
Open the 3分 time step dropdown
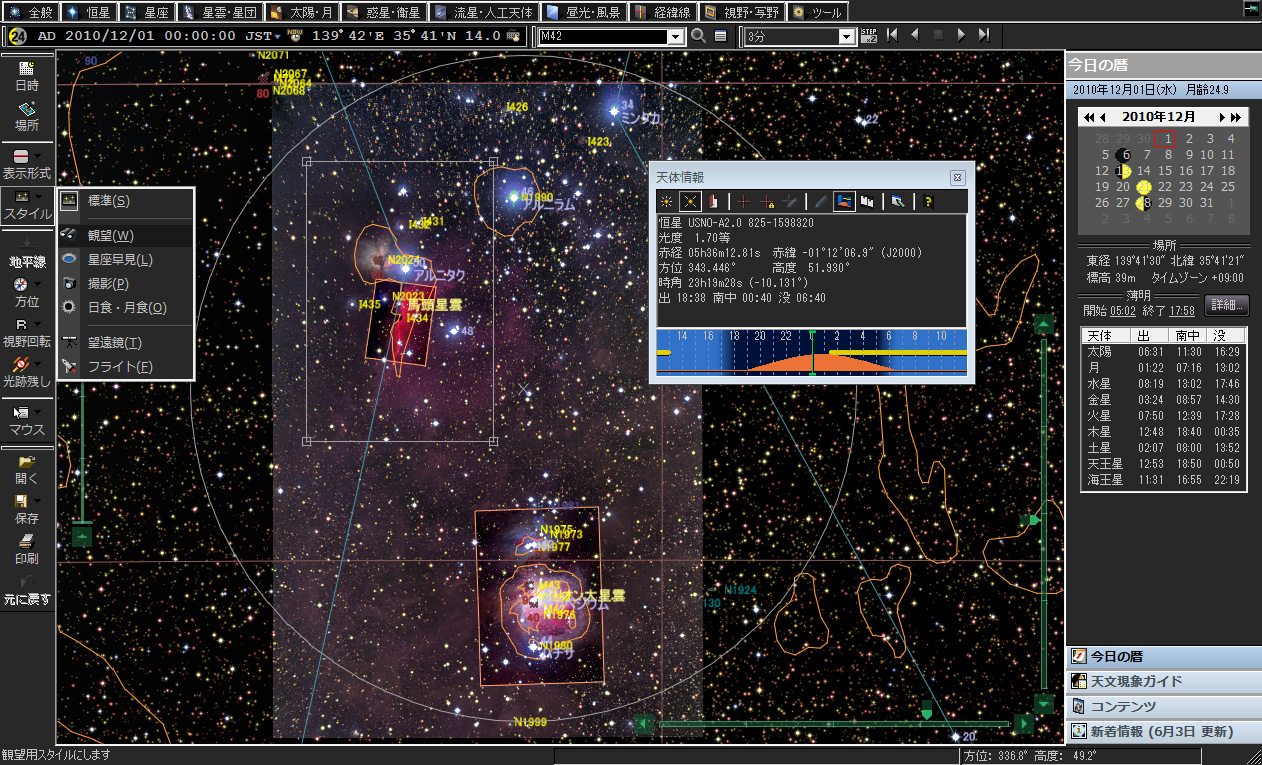point(846,37)
